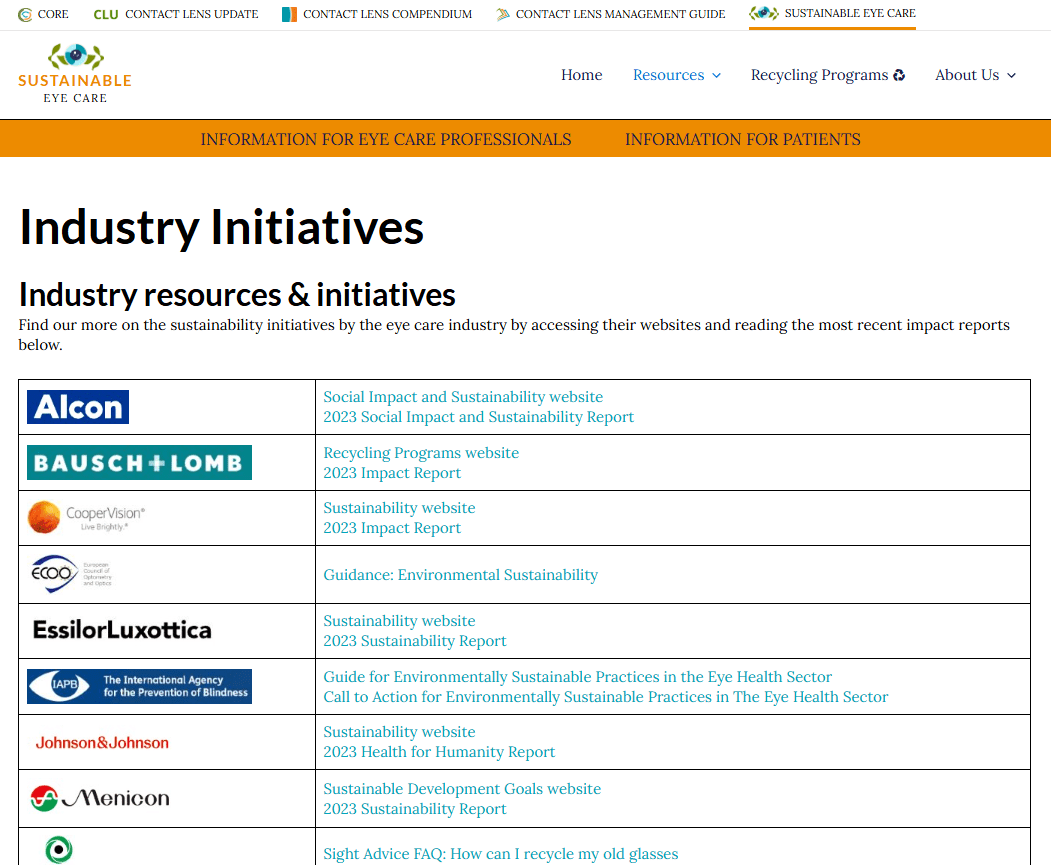Click the Menicon logo
Screen dimensions: 1051x865
pyautogui.click(x=100, y=798)
